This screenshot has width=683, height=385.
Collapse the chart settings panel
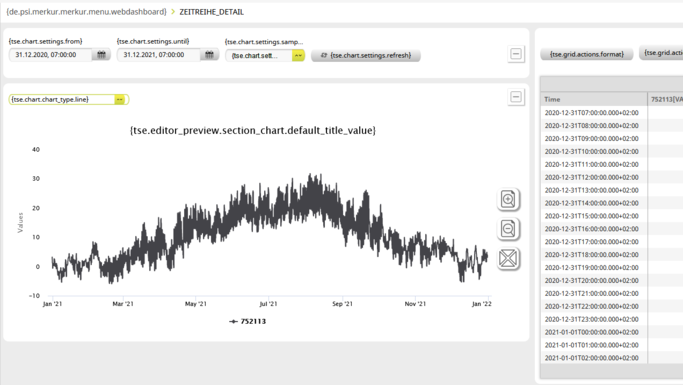click(516, 54)
